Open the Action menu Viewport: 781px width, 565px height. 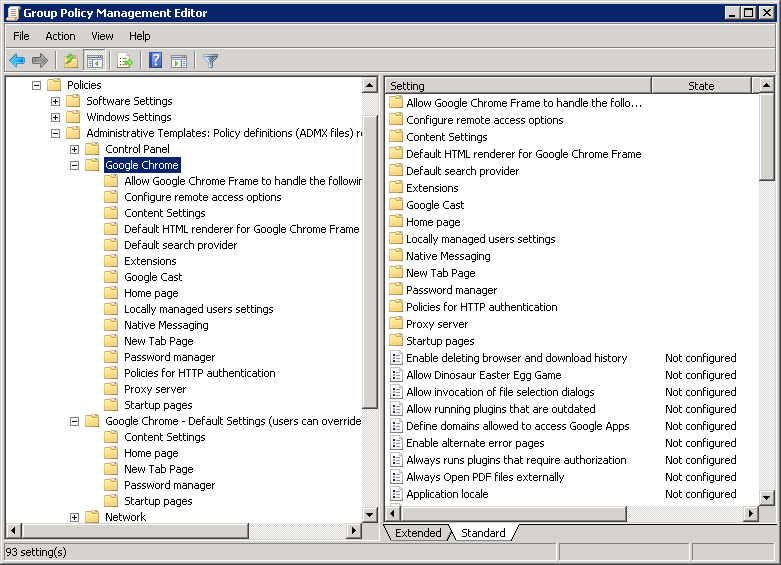pos(60,36)
